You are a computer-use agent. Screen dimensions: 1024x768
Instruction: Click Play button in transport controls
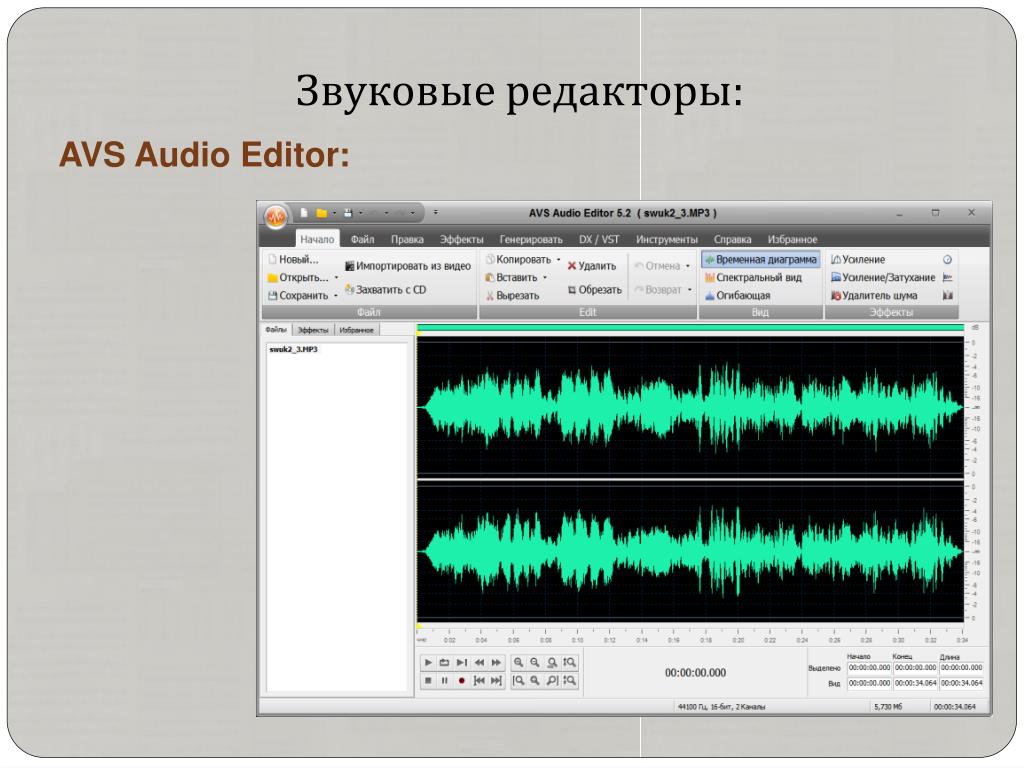click(x=428, y=662)
